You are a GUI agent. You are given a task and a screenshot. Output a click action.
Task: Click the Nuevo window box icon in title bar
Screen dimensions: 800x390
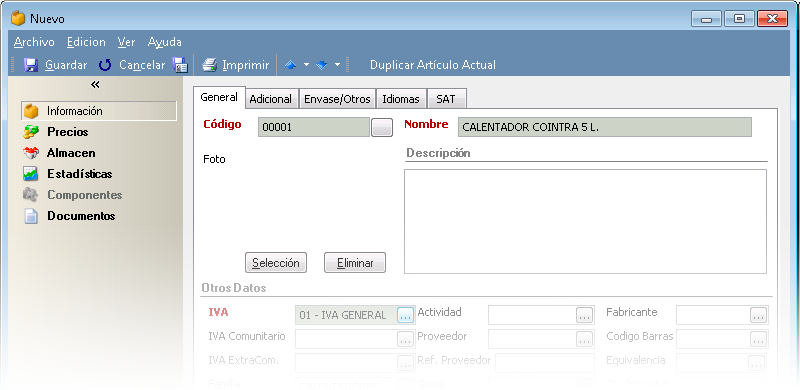tap(18, 19)
